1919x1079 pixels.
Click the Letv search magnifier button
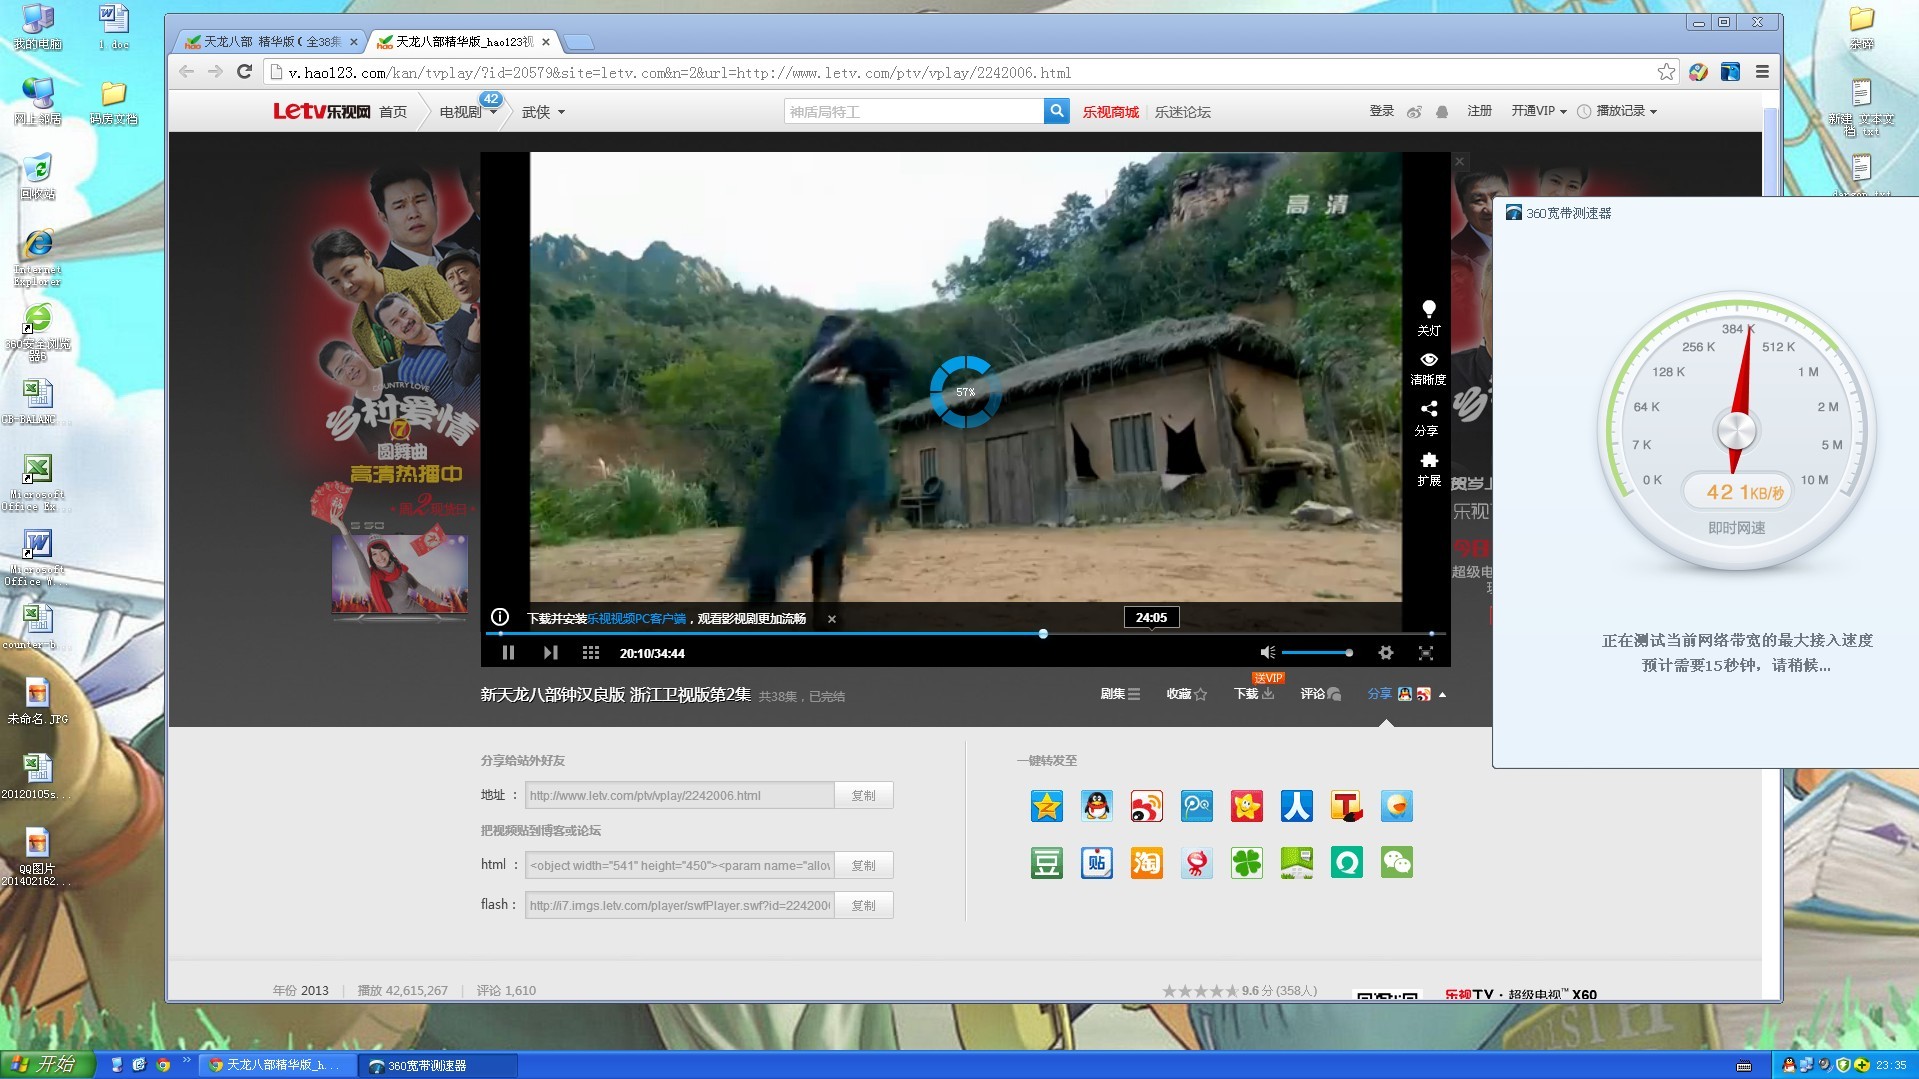pos(1056,111)
